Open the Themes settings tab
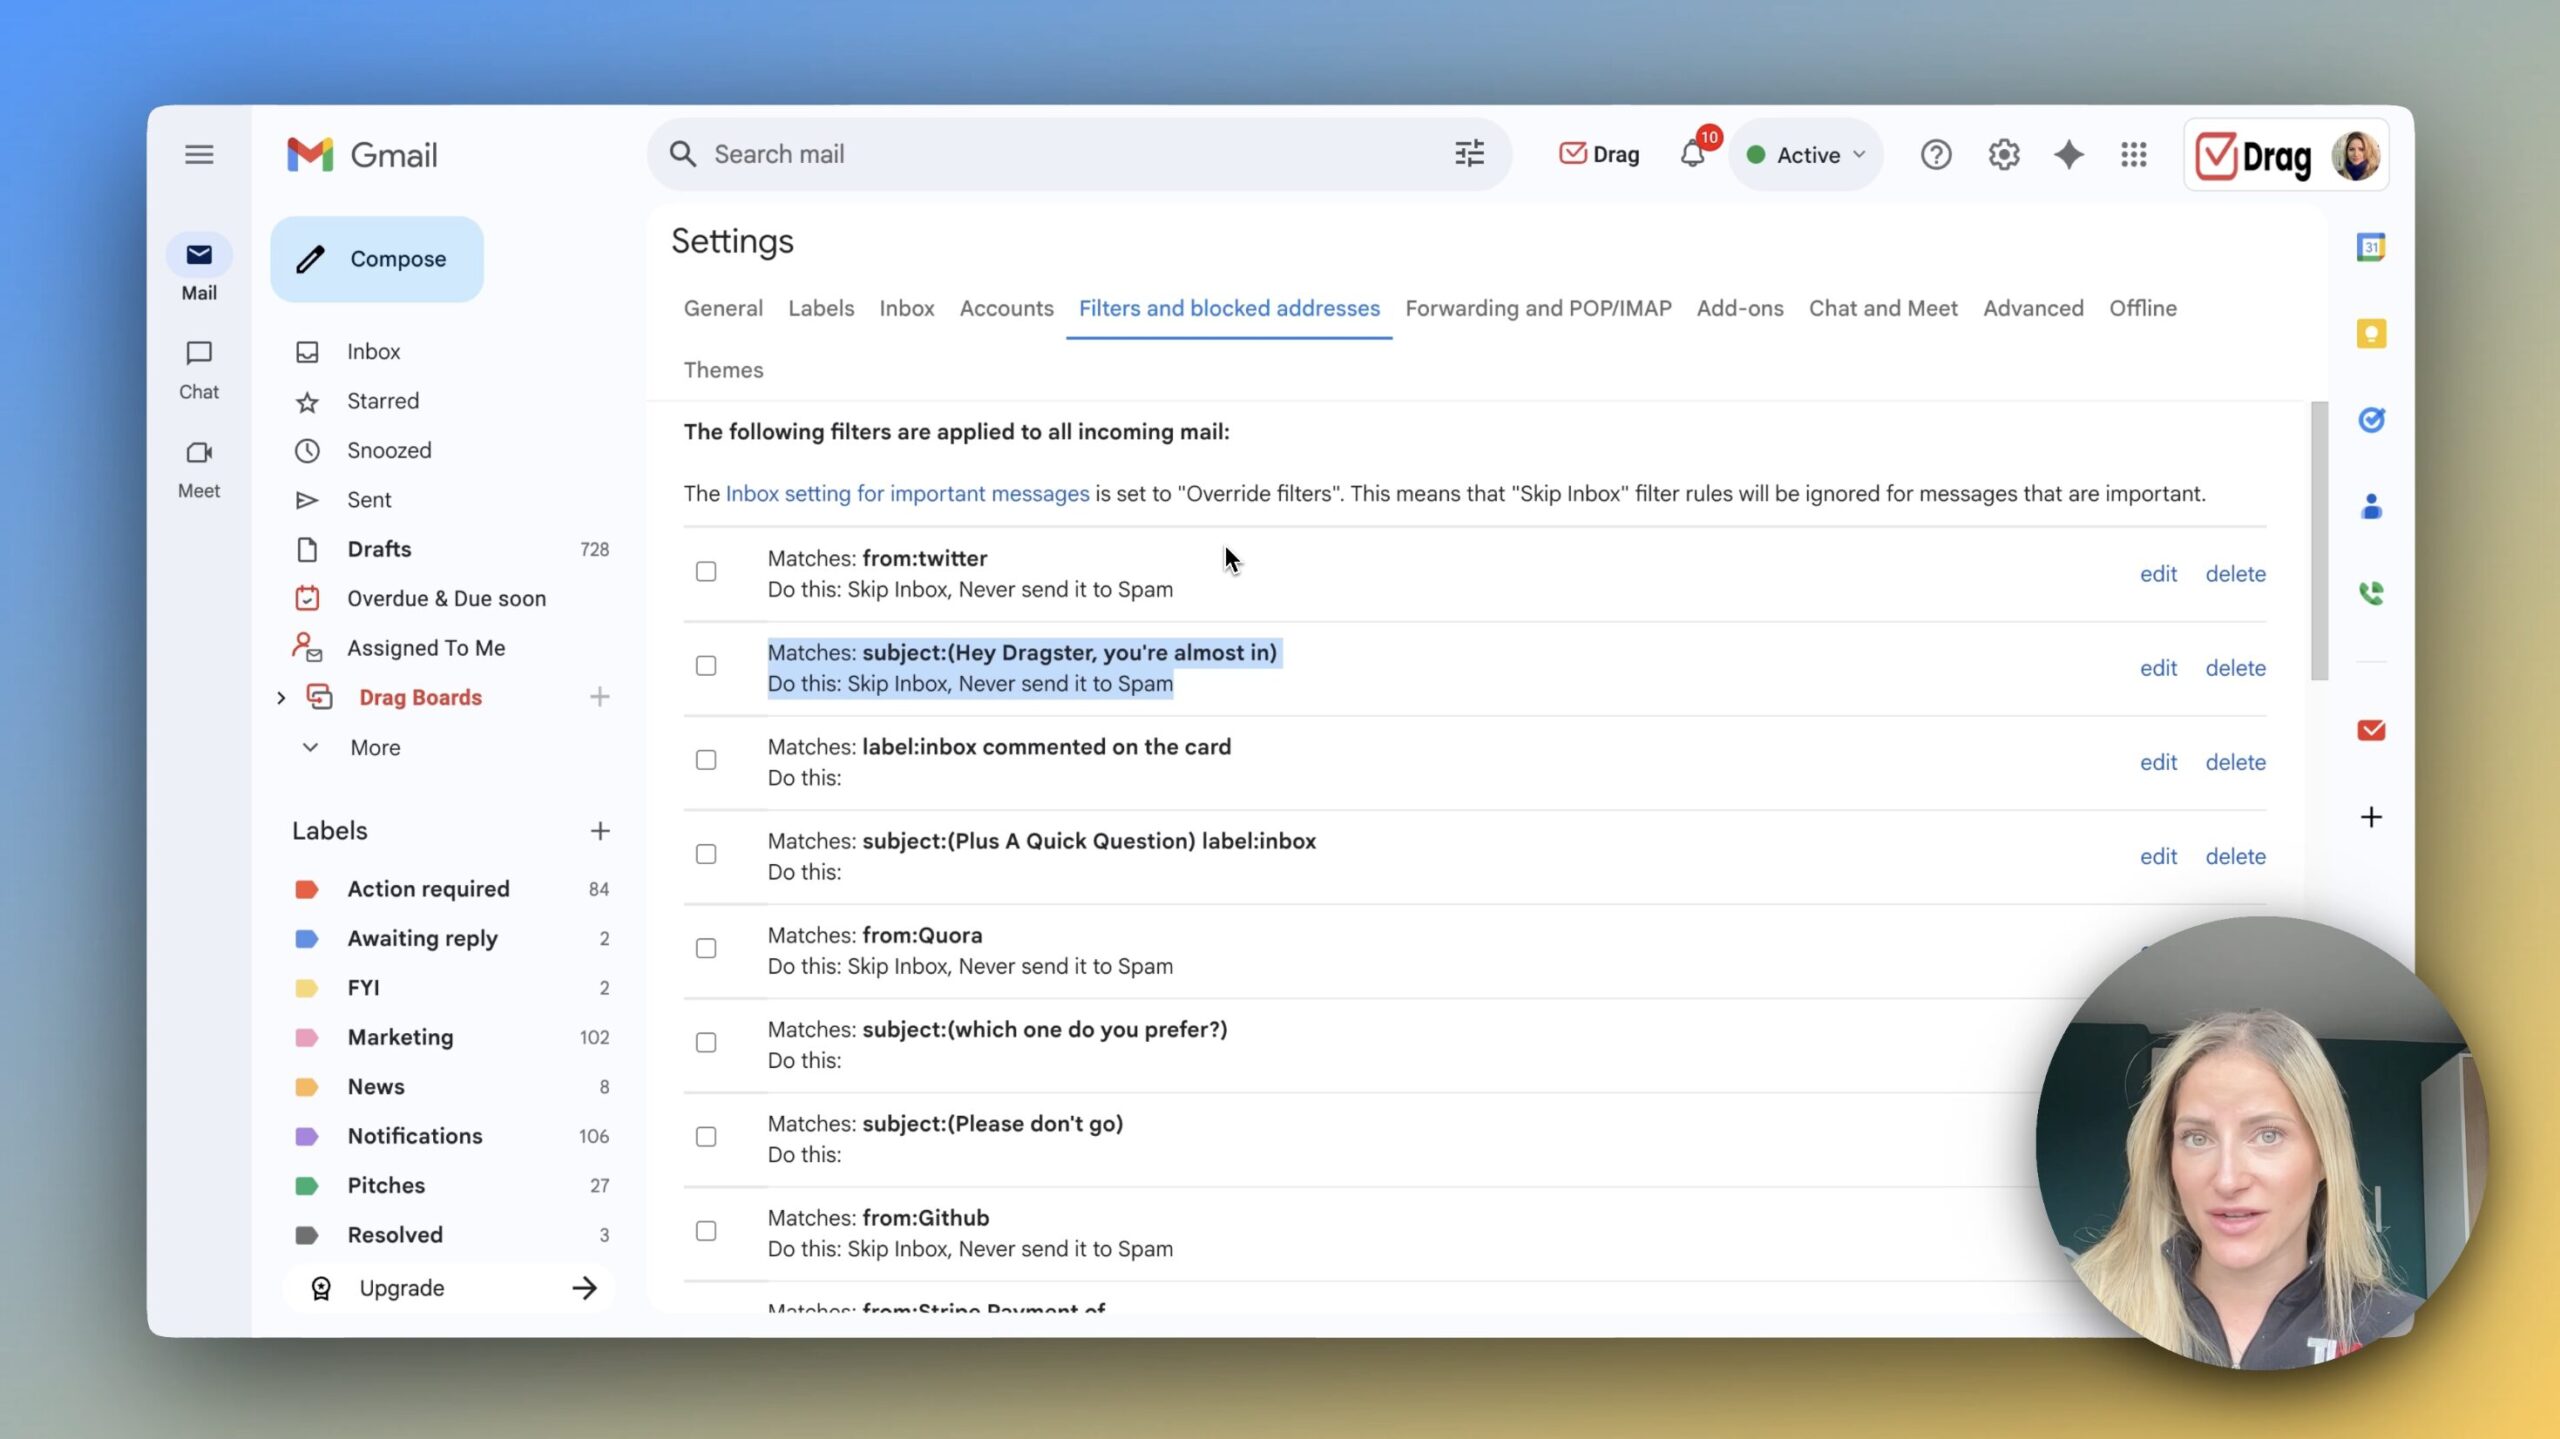The width and height of the screenshot is (2560, 1439). (x=723, y=370)
